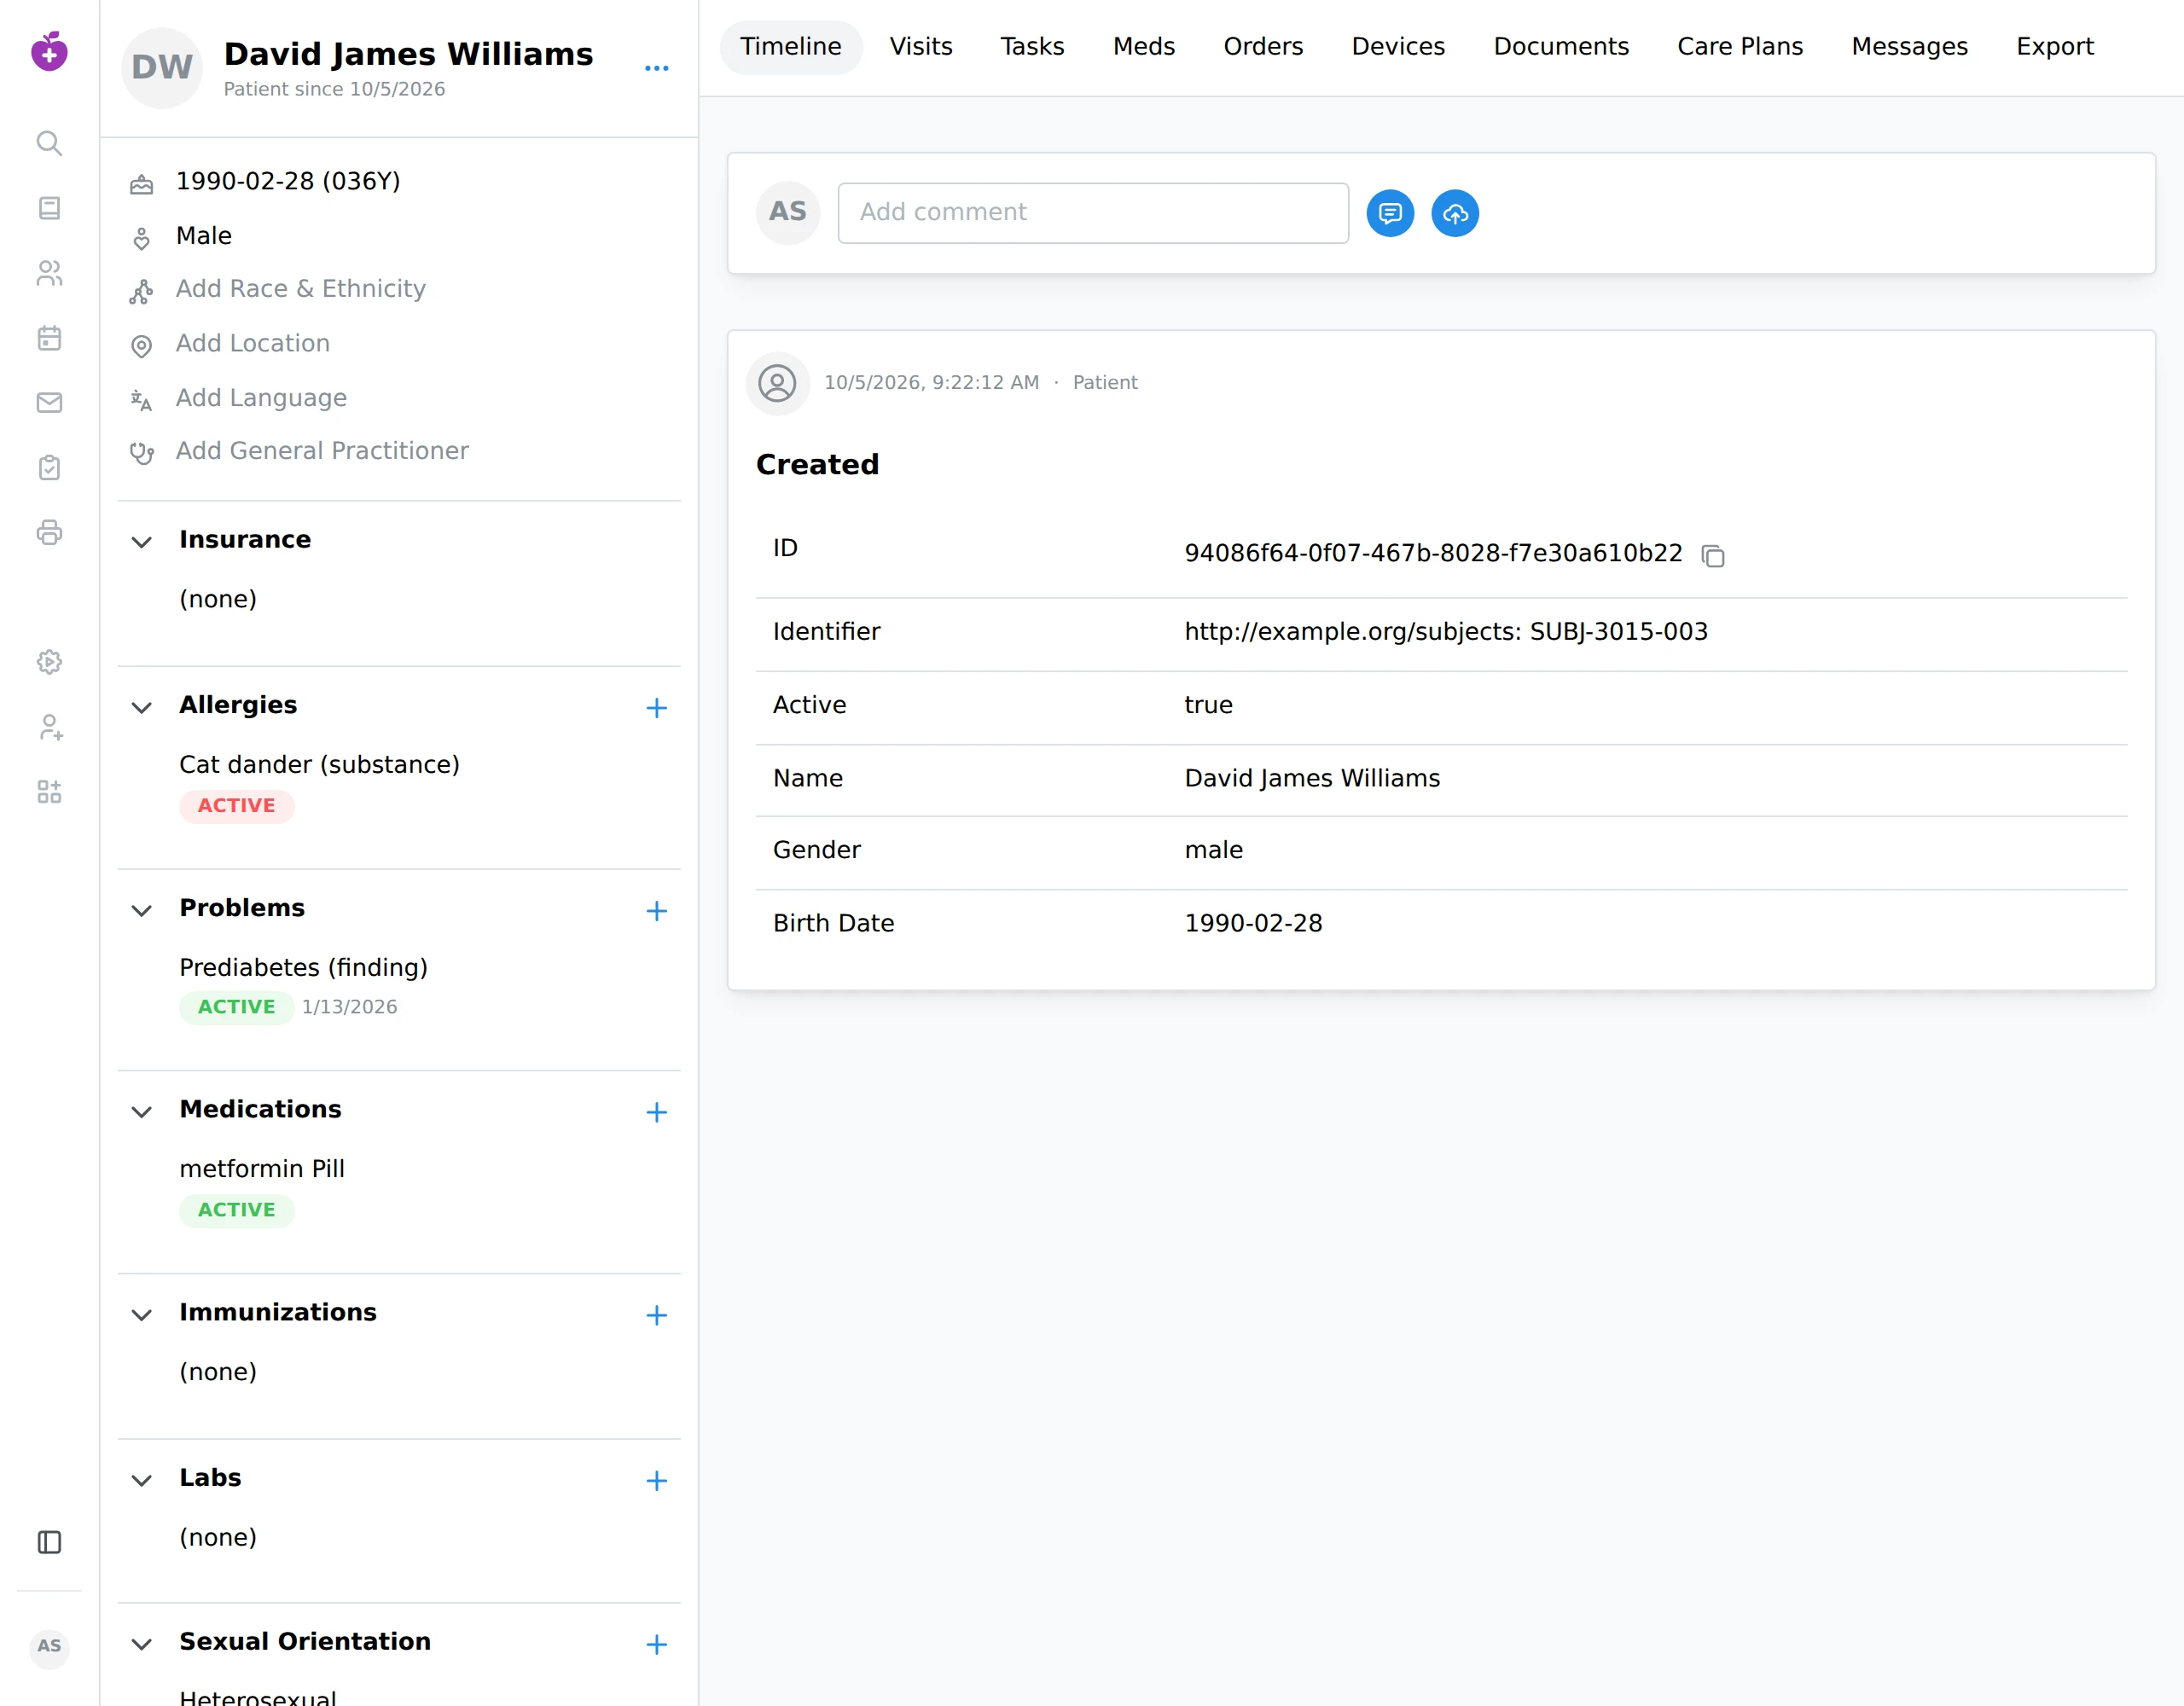2184x1706 pixels.
Task: Open the patients people icon in sidebar
Action: click(x=49, y=273)
